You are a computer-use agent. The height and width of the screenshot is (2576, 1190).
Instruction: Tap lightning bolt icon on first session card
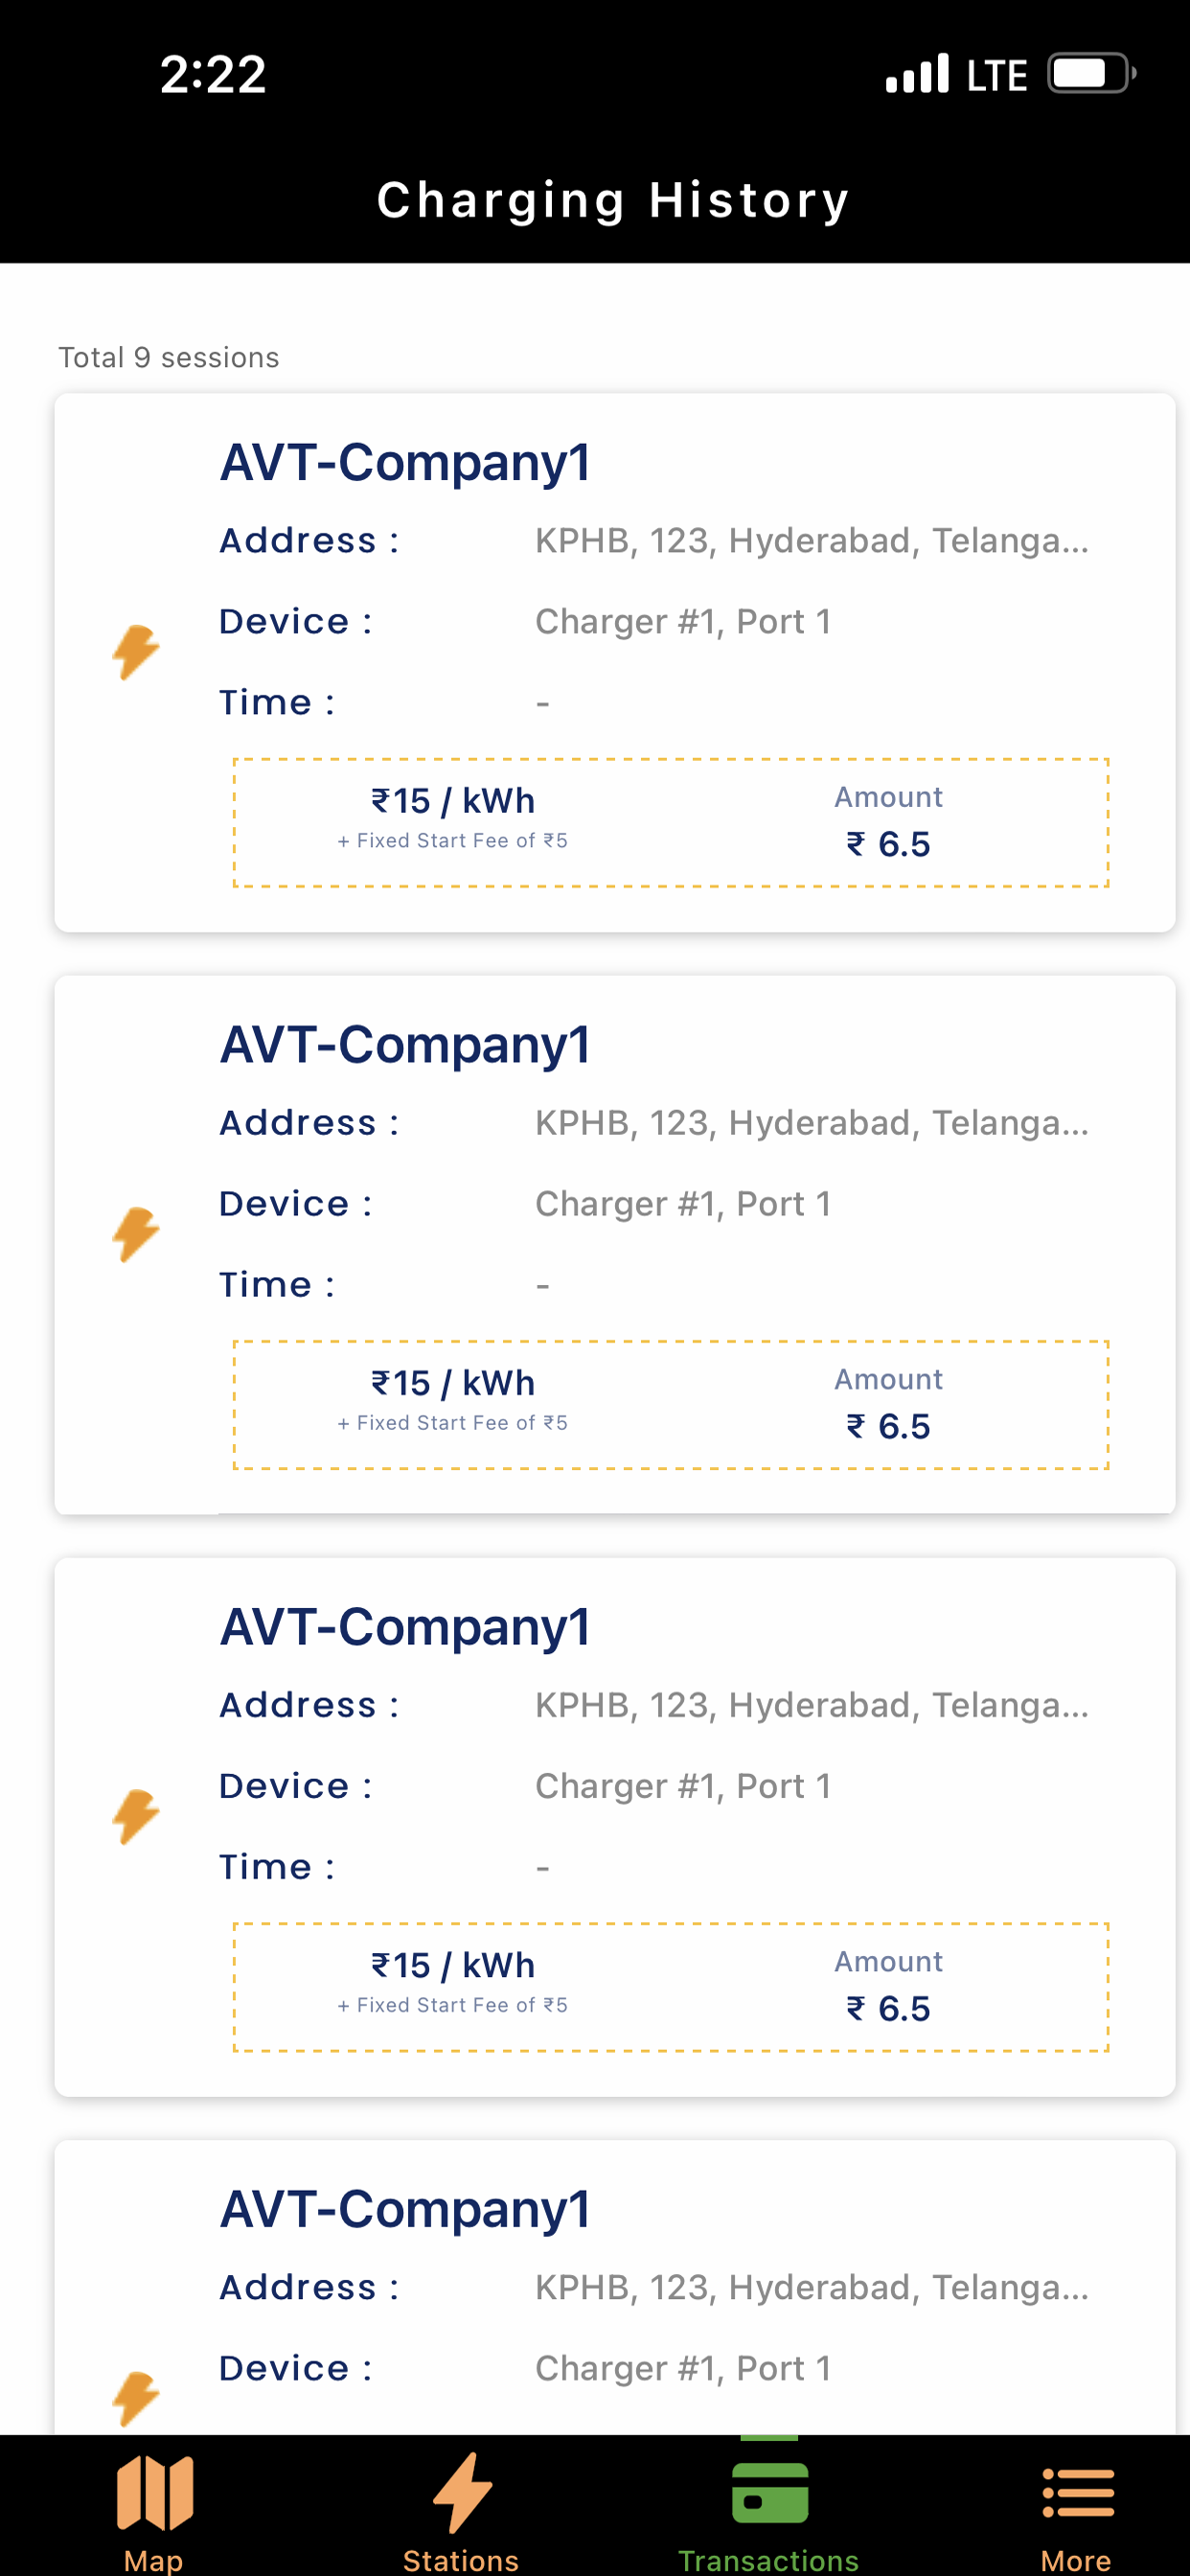[136, 652]
